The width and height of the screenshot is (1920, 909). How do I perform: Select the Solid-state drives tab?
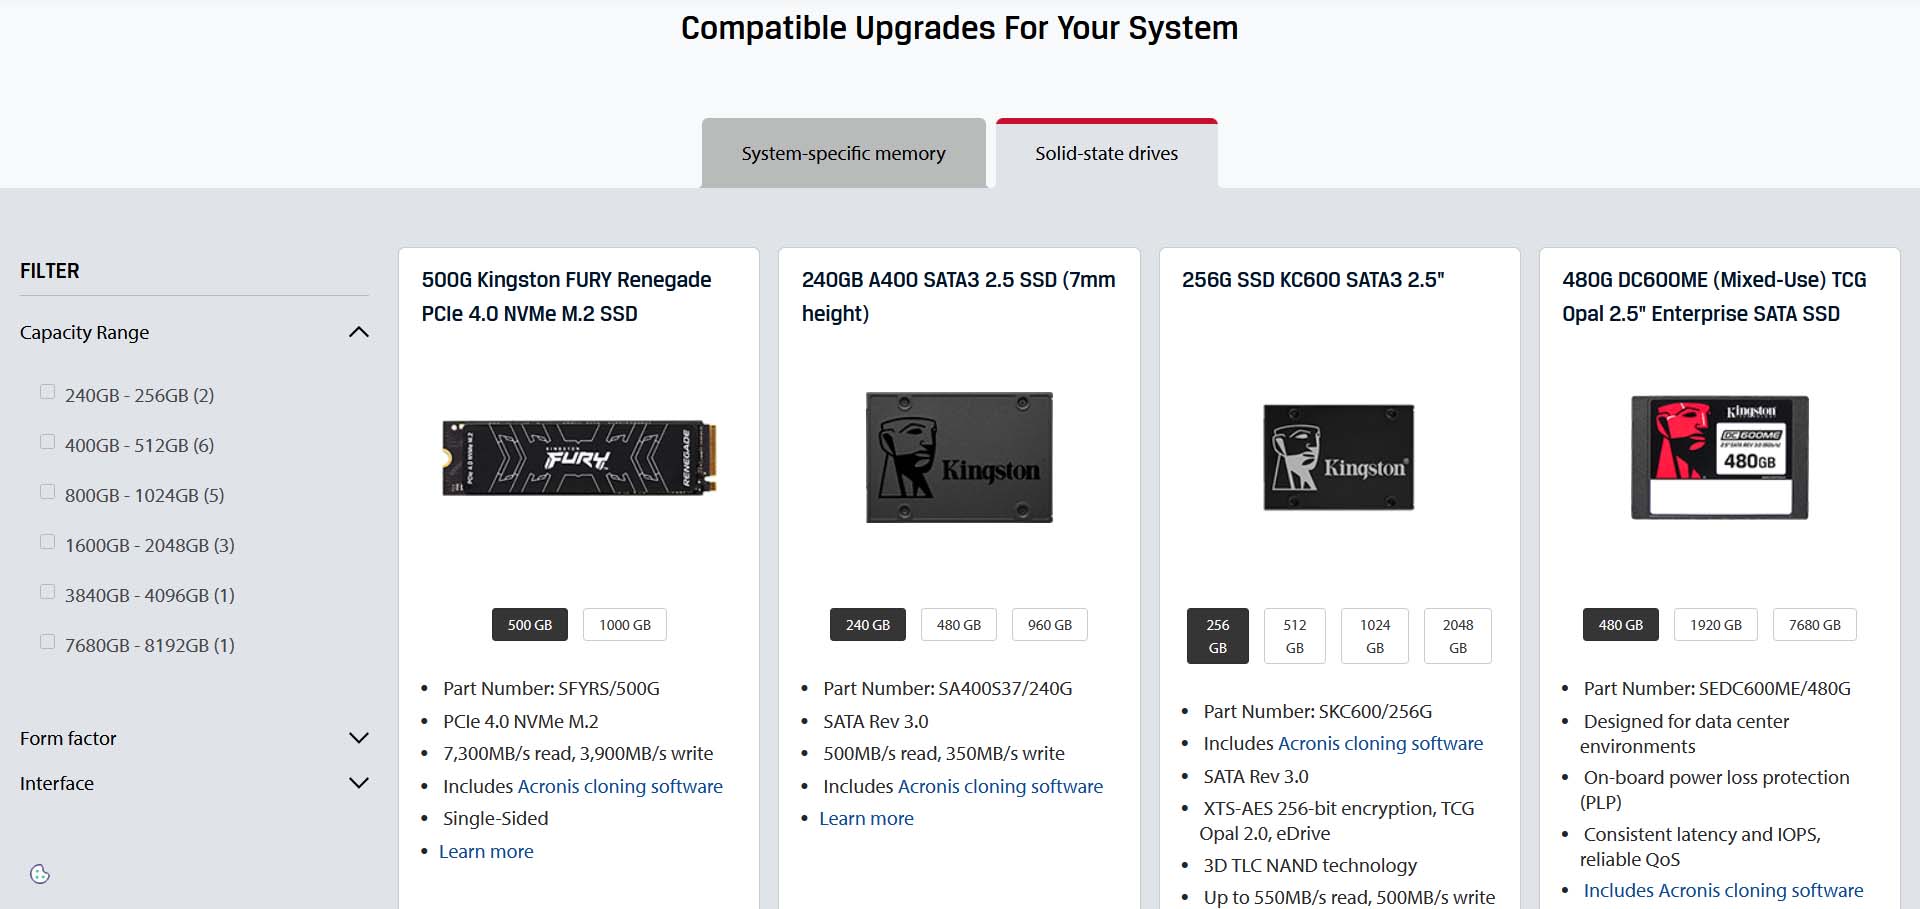pos(1106,153)
